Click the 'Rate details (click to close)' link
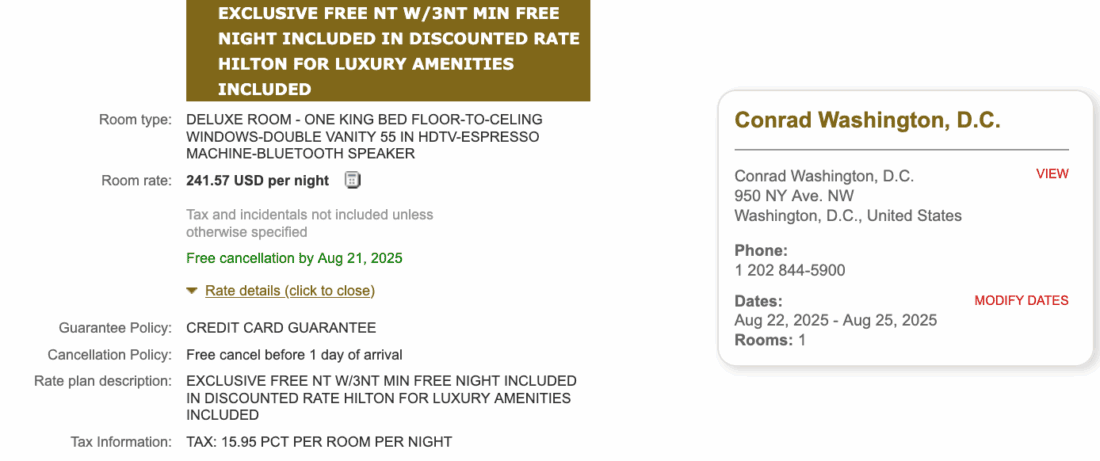The image size is (1100, 461). point(289,291)
